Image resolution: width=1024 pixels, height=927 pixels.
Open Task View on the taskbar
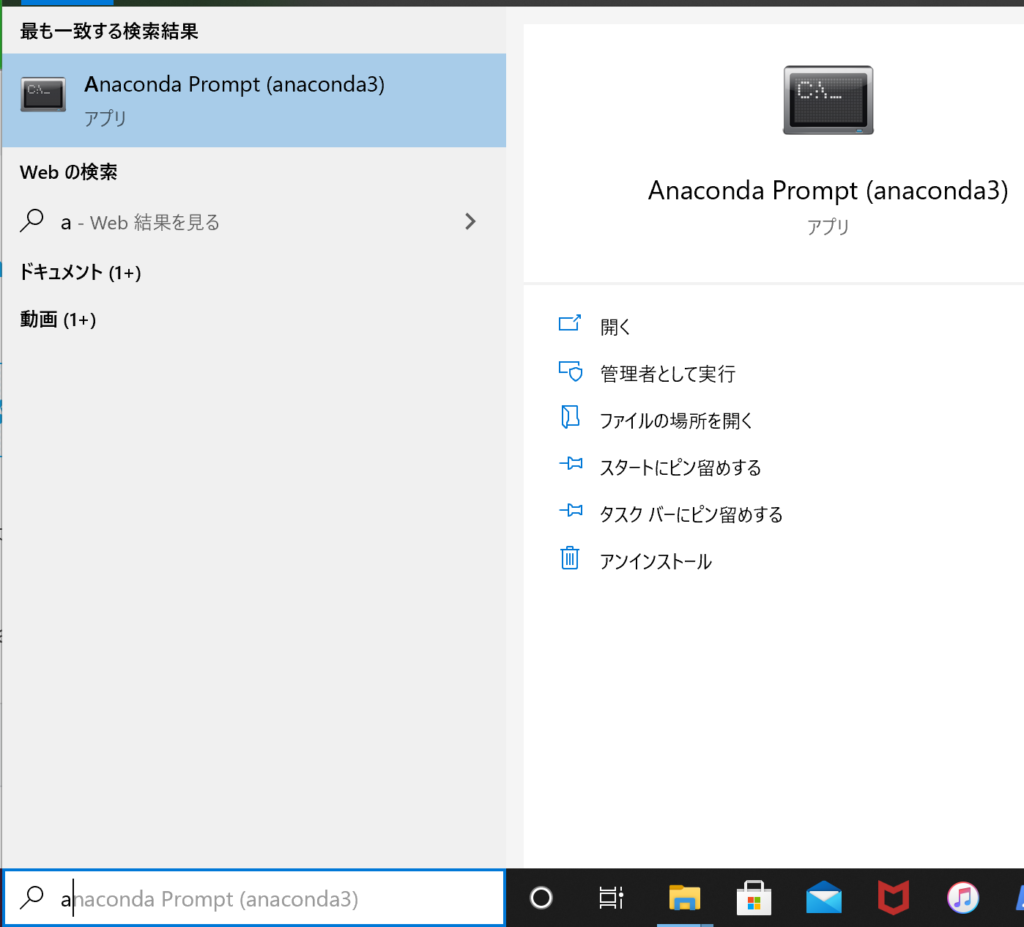coord(611,898)
